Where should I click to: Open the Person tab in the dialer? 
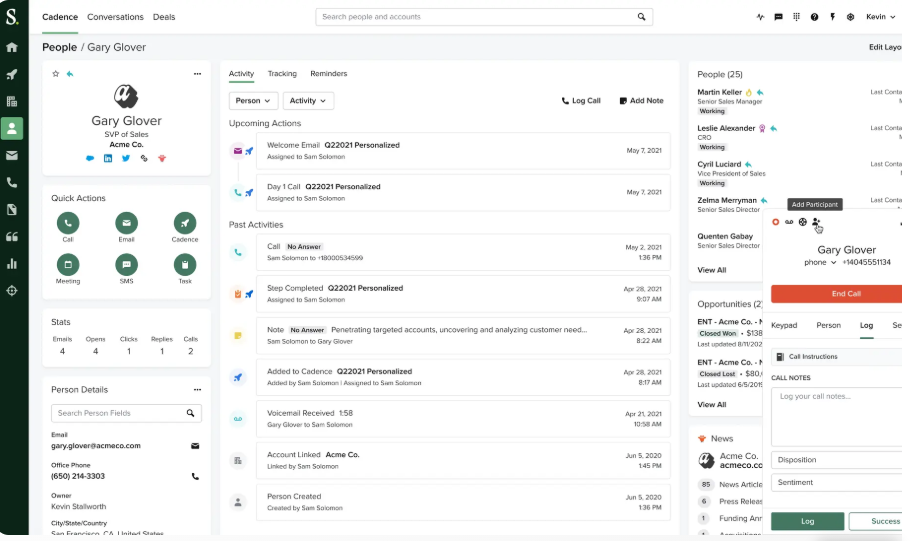(x=828, y=325)
